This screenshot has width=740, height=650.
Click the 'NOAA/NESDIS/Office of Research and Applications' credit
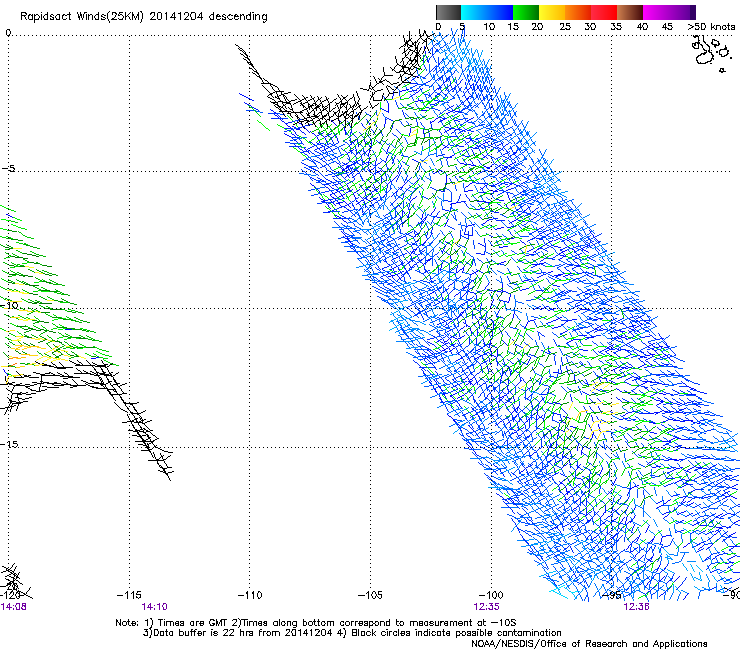coord(589,644)
